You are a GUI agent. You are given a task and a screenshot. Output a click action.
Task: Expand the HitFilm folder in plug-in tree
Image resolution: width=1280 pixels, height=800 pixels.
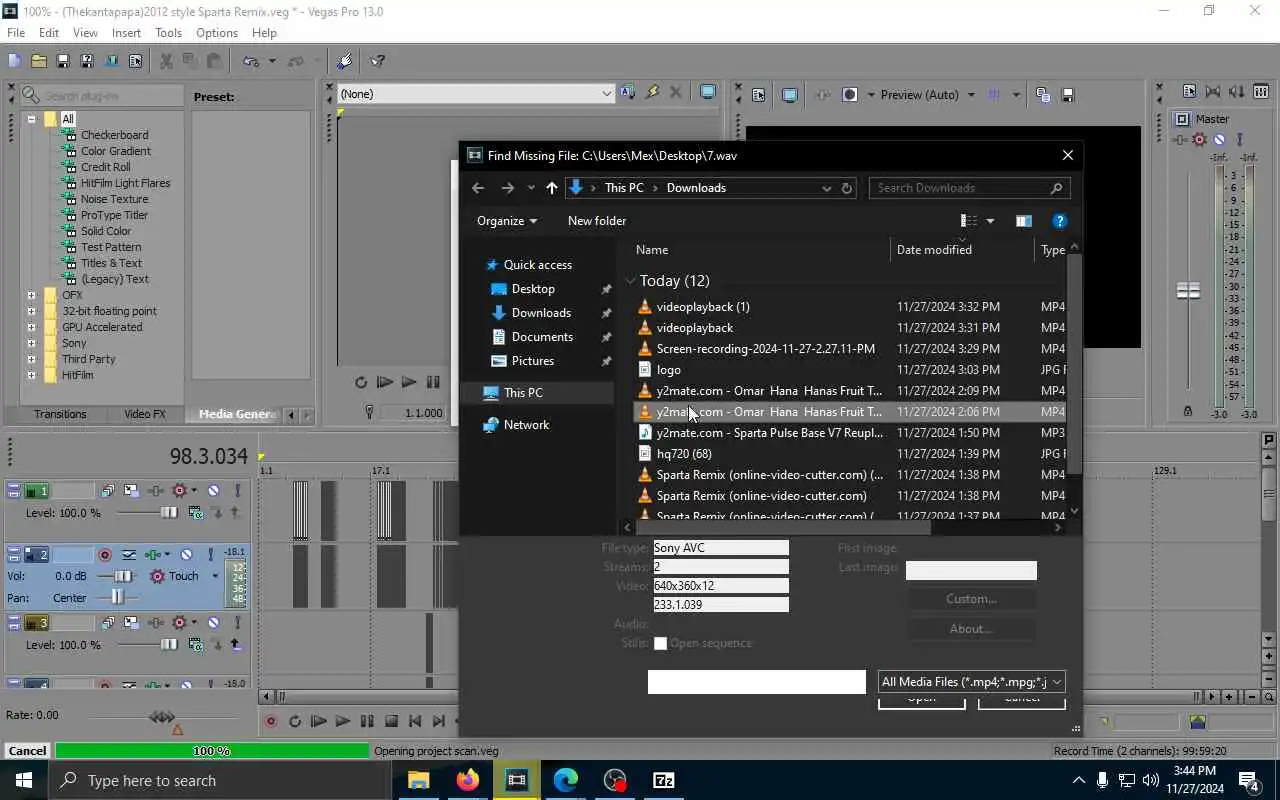pyautogui.click(x=31, y=375)
